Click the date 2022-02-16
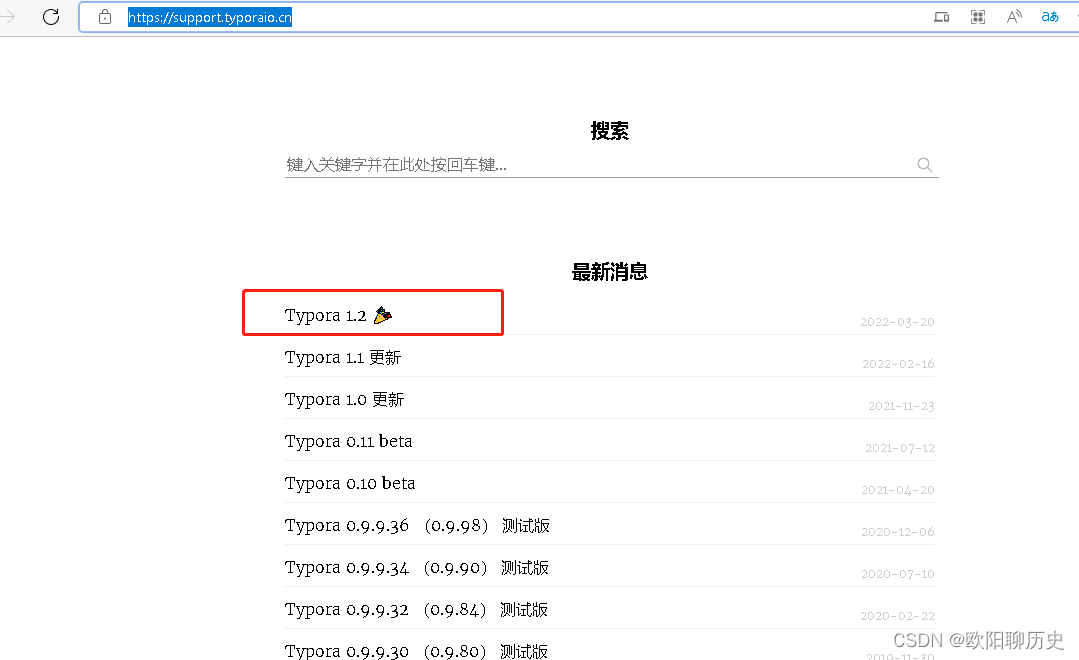Viewport: 1079px width, 660px height. tap(898, 364)
